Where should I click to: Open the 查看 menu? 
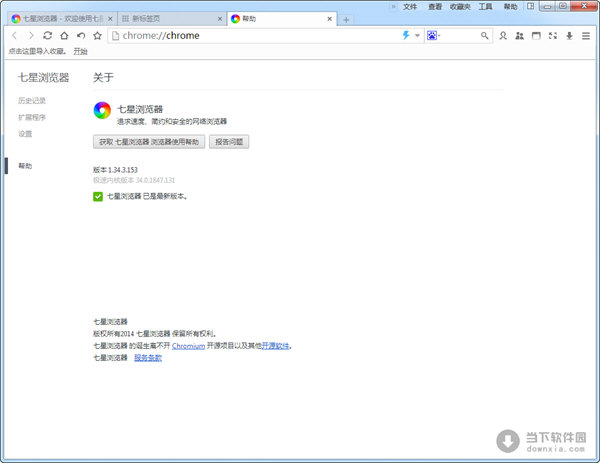(x=435, y=7)
